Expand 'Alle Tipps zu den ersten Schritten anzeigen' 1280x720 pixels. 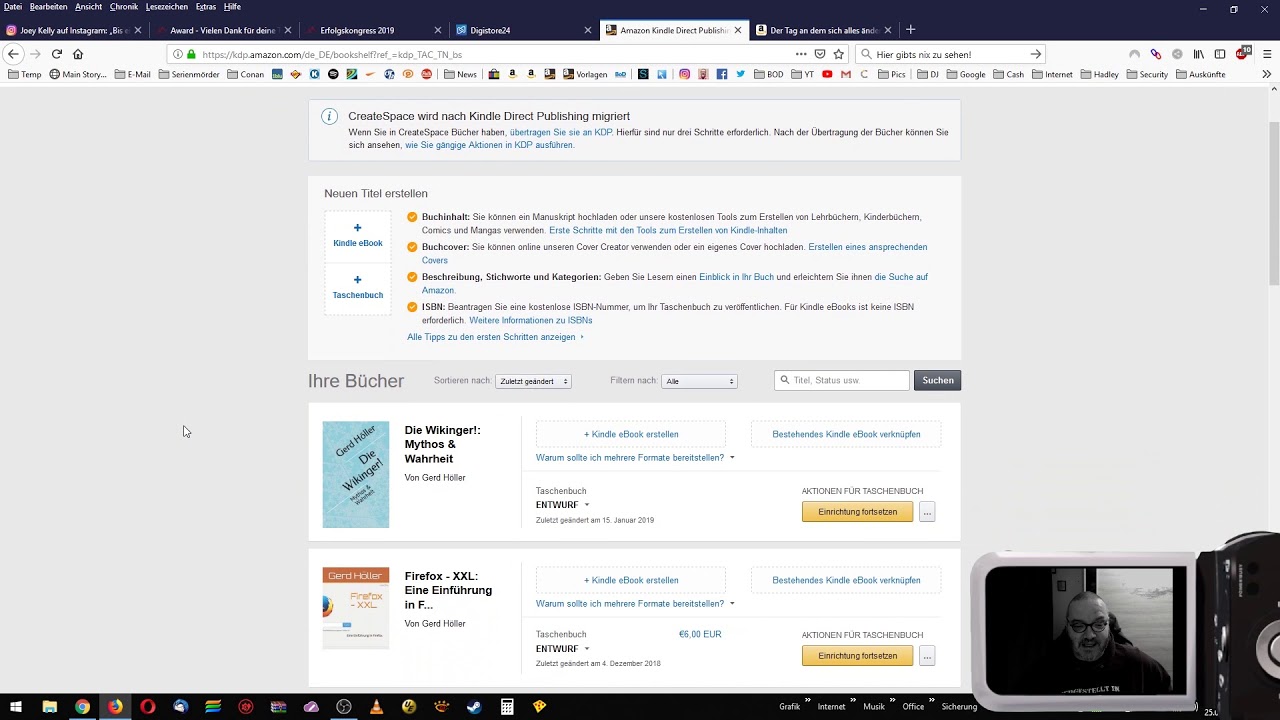(495, 337)
